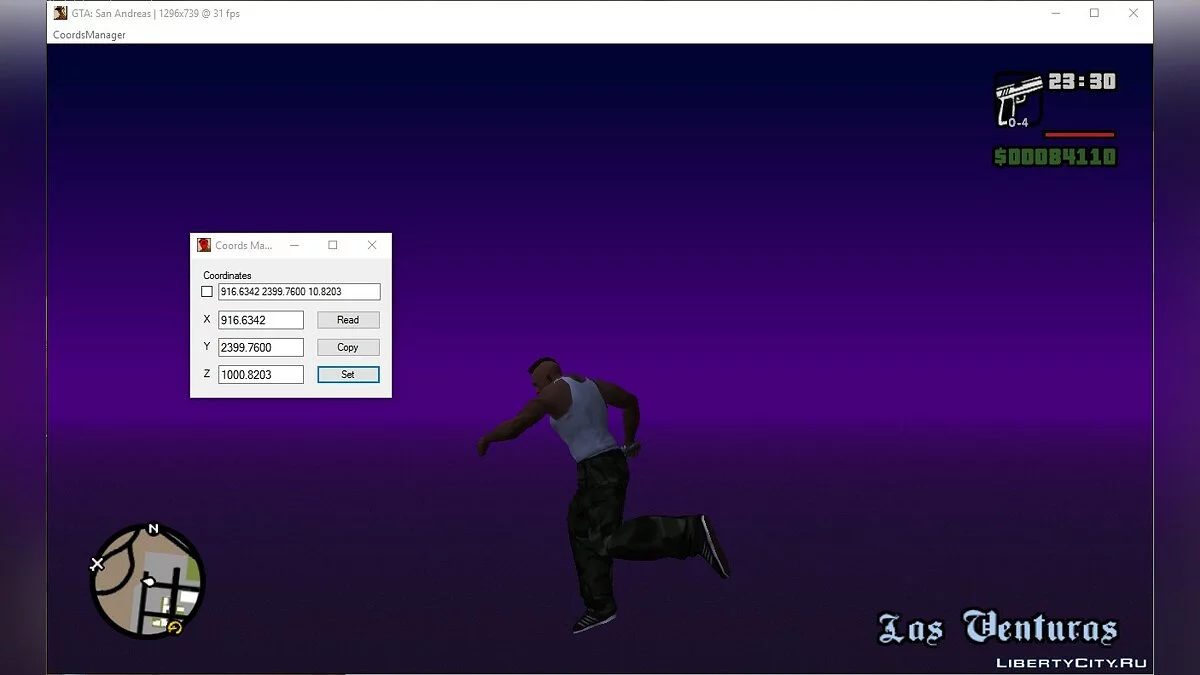Image resolution: width=1200 pixels, height=675 pixels.
Task: Maximize the Coords Manager dialog
Action: [333, 245]
